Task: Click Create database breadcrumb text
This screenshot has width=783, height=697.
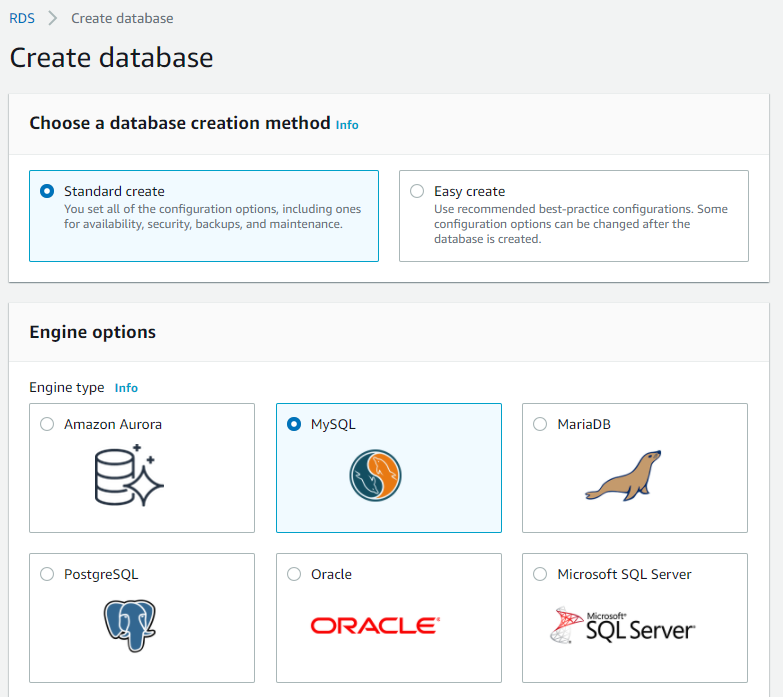Action: [122, 18]
